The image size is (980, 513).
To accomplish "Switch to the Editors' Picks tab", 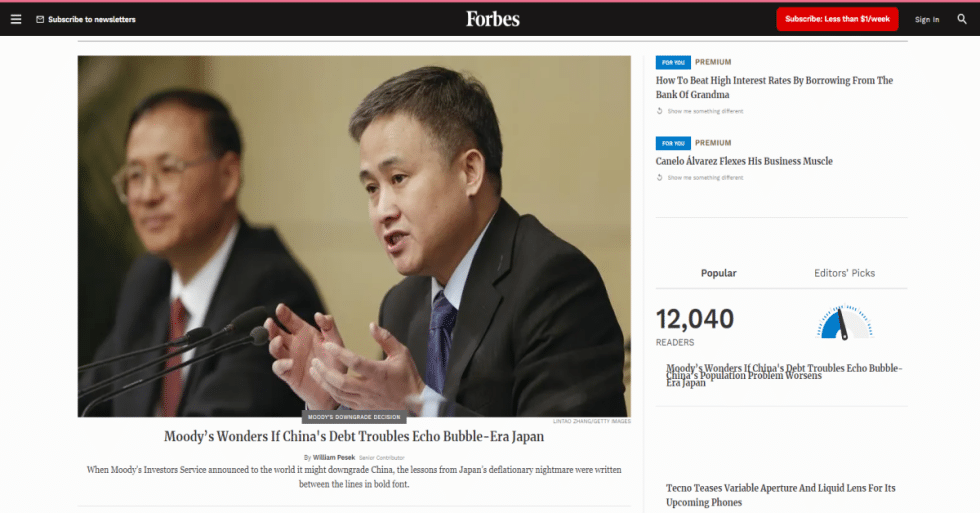I will pos(844,273).
